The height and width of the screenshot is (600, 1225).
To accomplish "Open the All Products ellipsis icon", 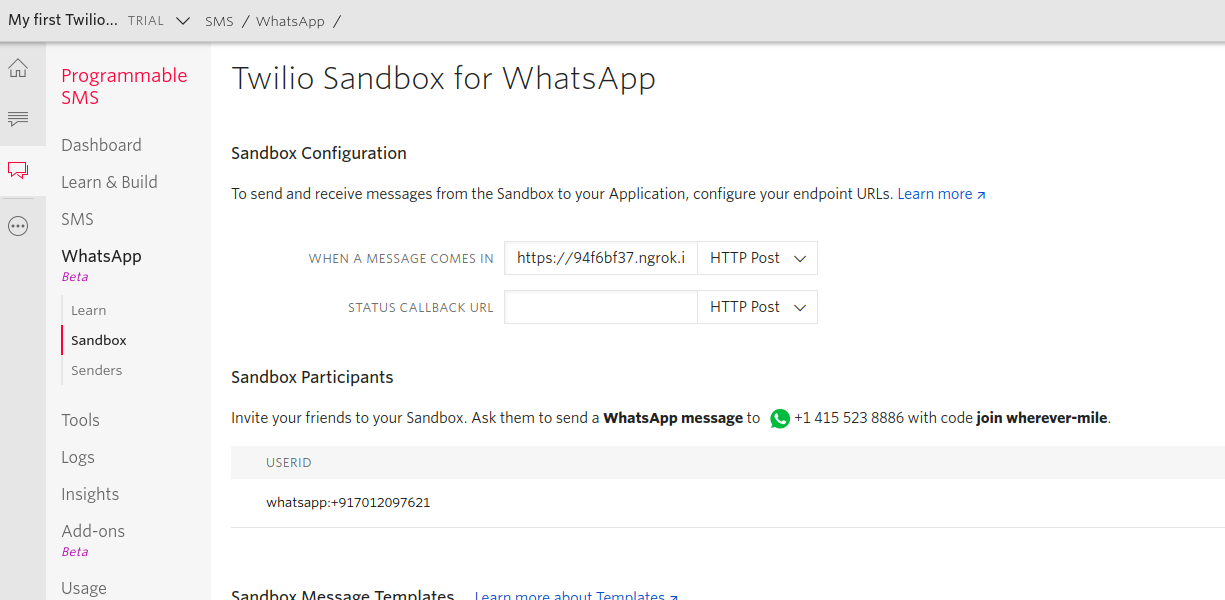I will (x=18, y=226).
